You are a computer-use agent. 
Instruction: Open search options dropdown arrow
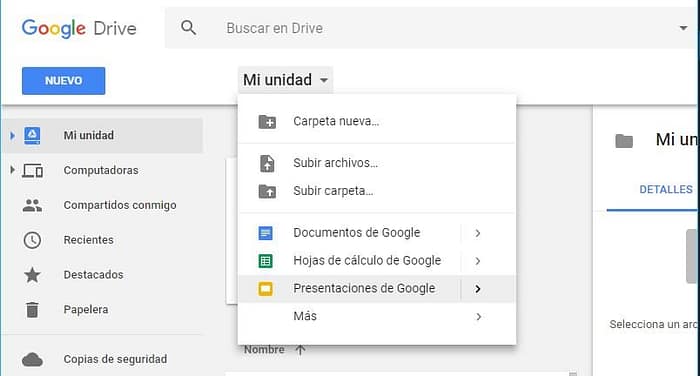(x=683, y=28)
